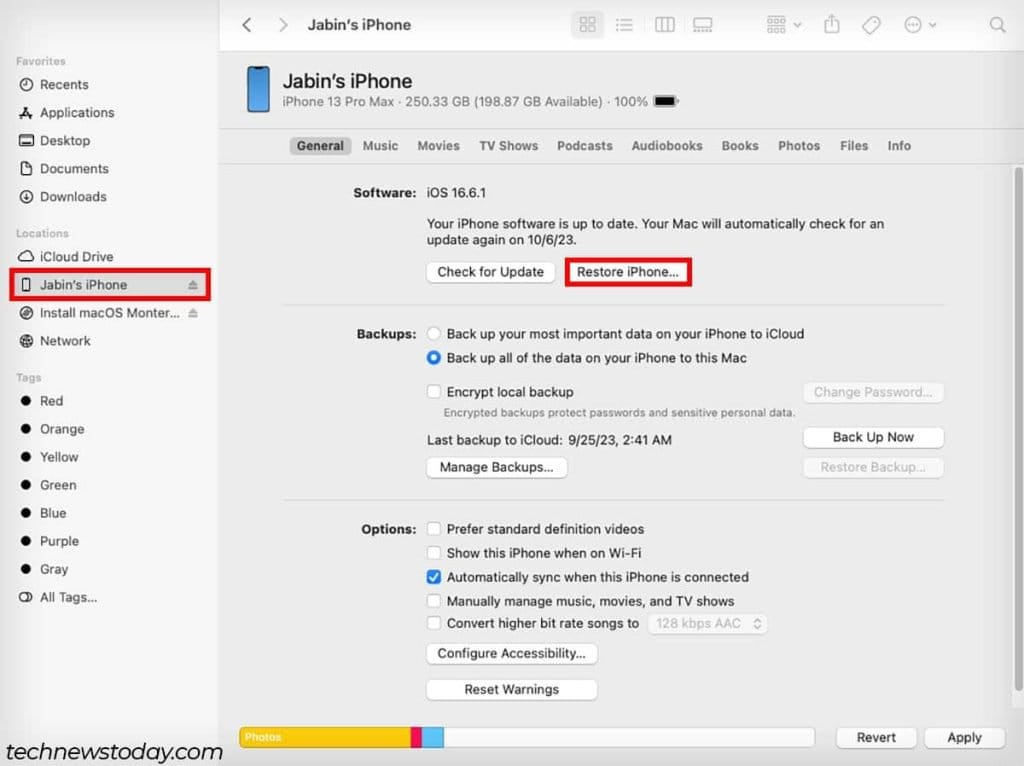
Task: Click the yellow Photos segment in the storage bar
Action: click(320, 737)
